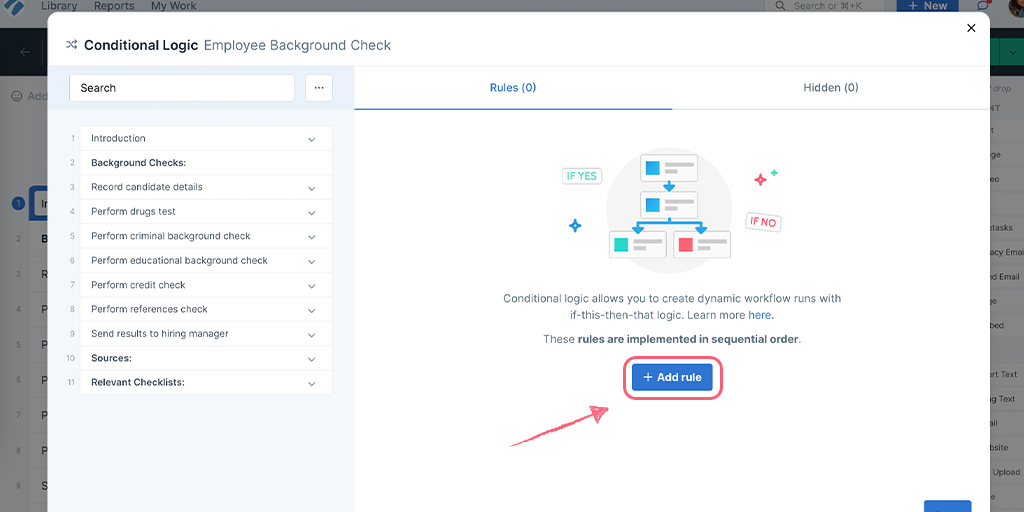Expand the Send results to hiring manager chevron
Screen dimensions: 1024x512
(312, 334)
